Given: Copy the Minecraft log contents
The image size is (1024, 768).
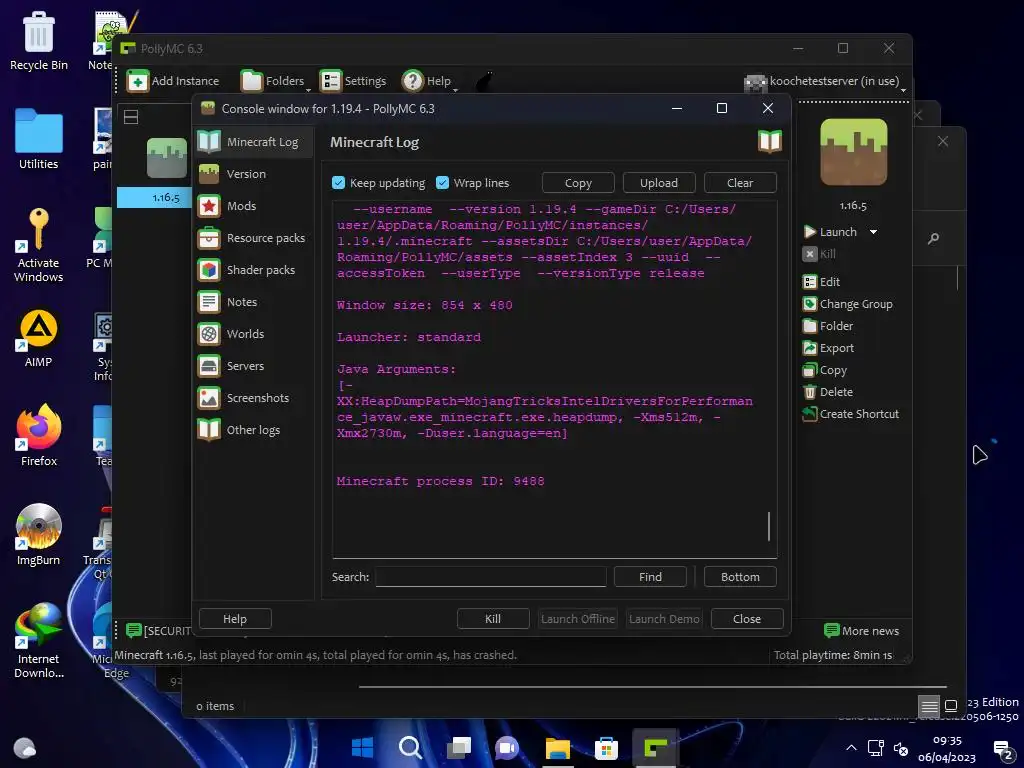Looking at the screenshot, I should click(578, 183).
